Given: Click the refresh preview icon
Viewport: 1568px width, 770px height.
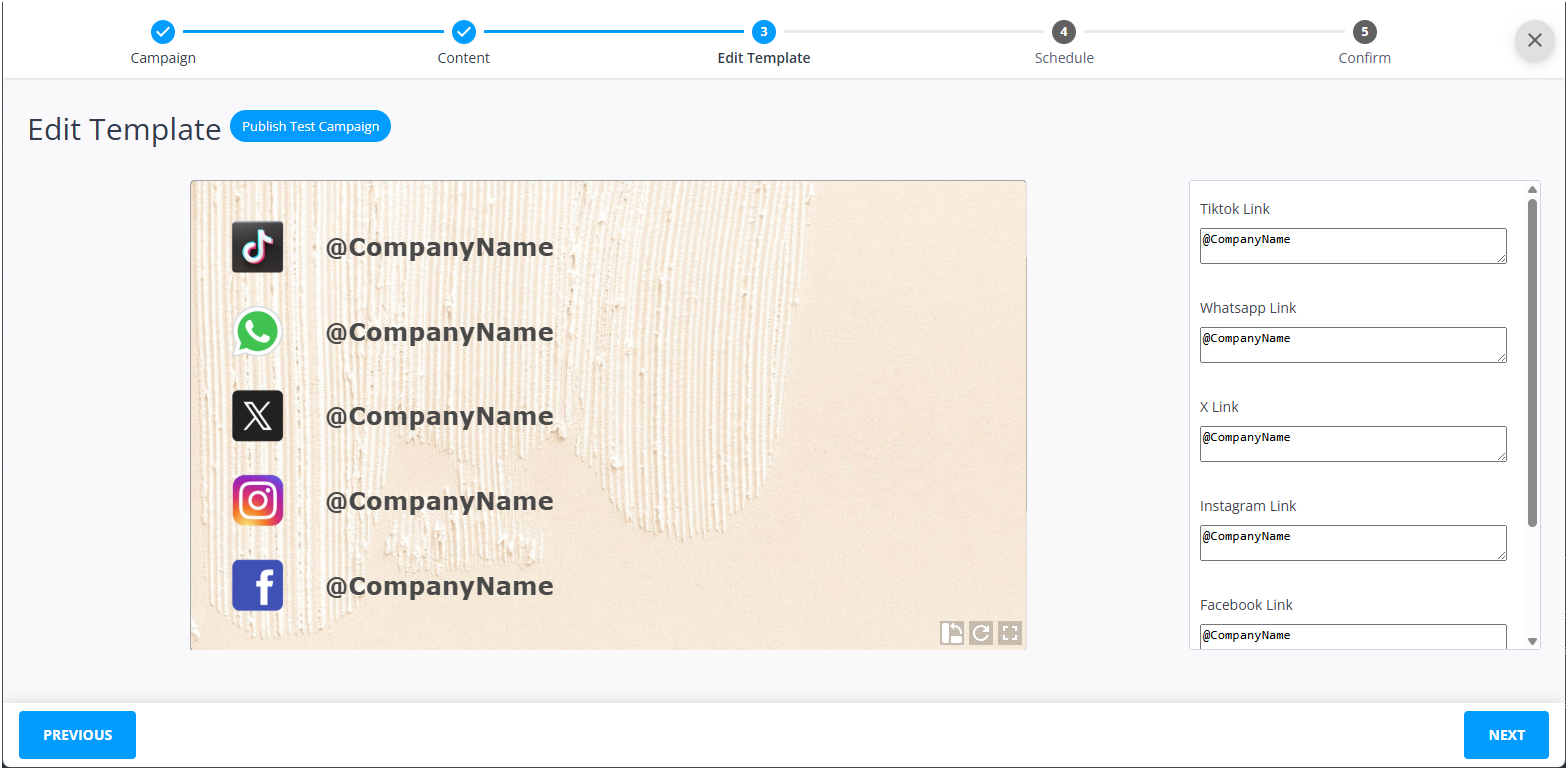Looking at the screenshot, I should pos(981,633).
